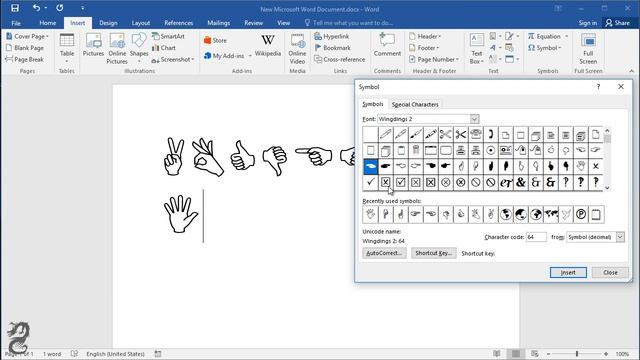The image size is (640, 360).
Task: Open the Footer dropdown
Action: (x=424, y=48)
